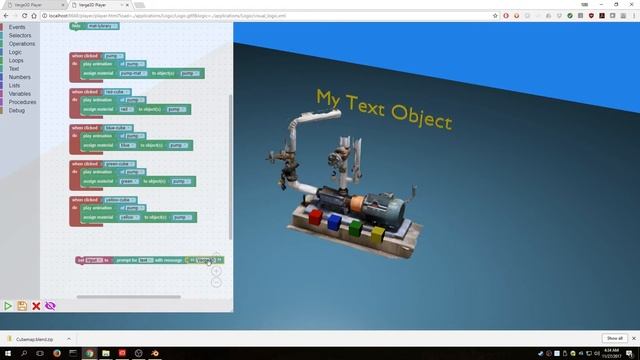Open the Logic block category
This screenshot has width=640, height=360.
pyautogui.click(x=15, y=52)
